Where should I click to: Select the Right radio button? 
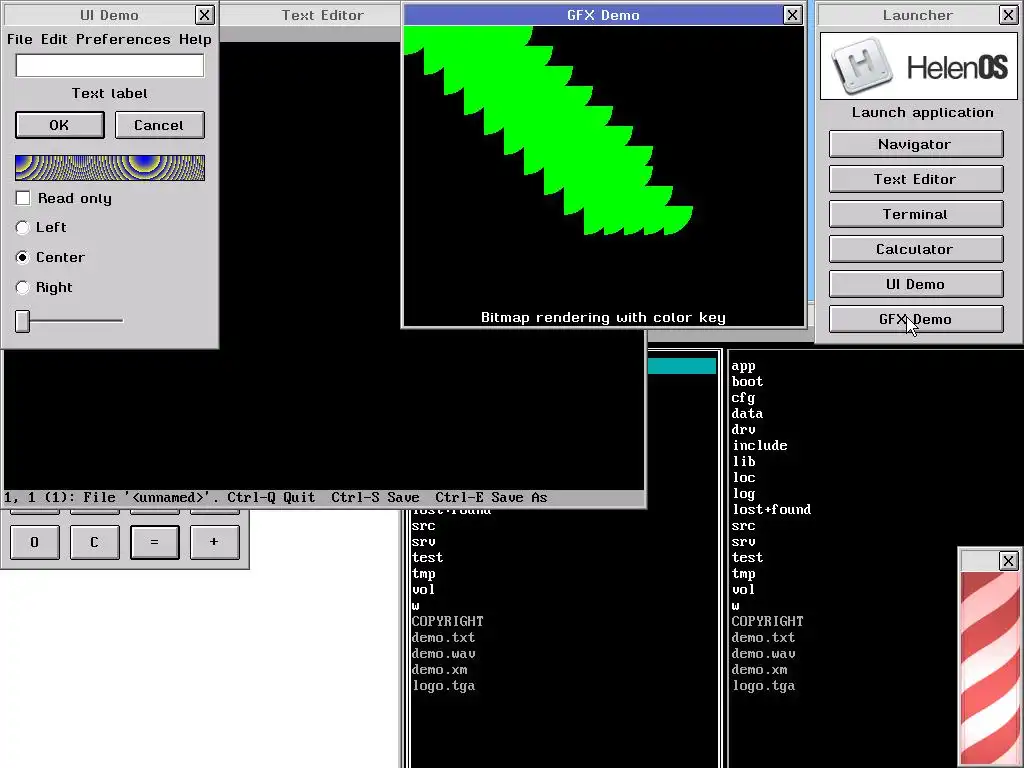click(23, 287)
